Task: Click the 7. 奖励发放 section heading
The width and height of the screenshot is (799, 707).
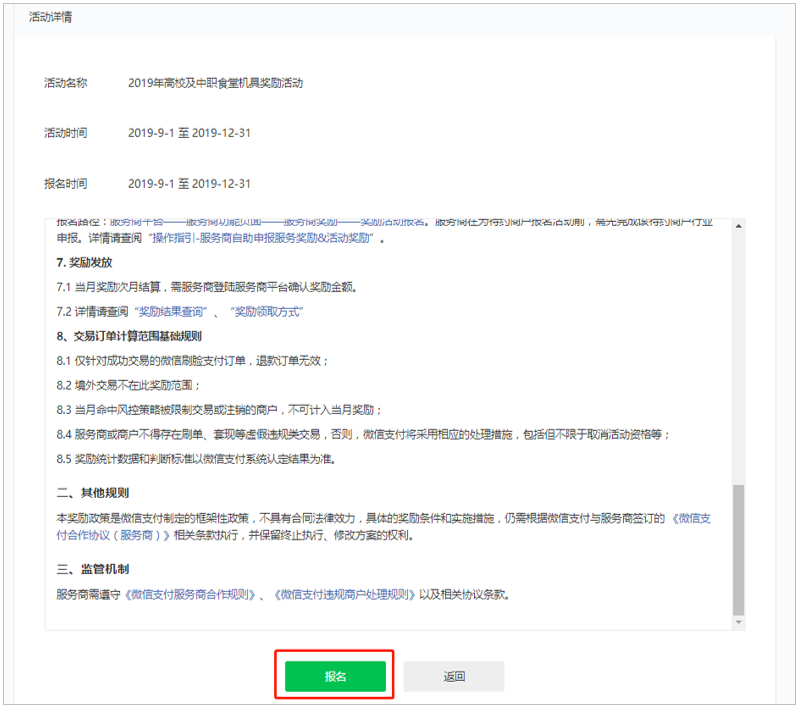Action: [84, 263]
